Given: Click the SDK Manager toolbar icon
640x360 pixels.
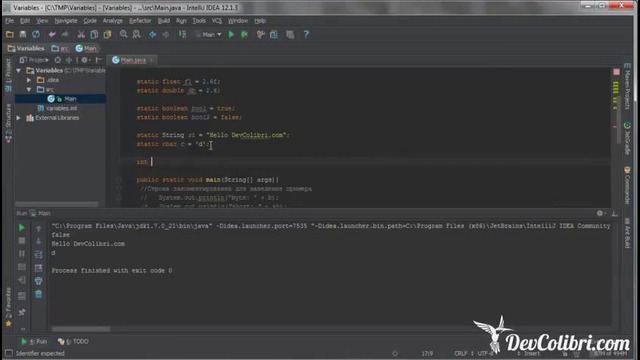Looking at the screenshot, I should [290, 35].
